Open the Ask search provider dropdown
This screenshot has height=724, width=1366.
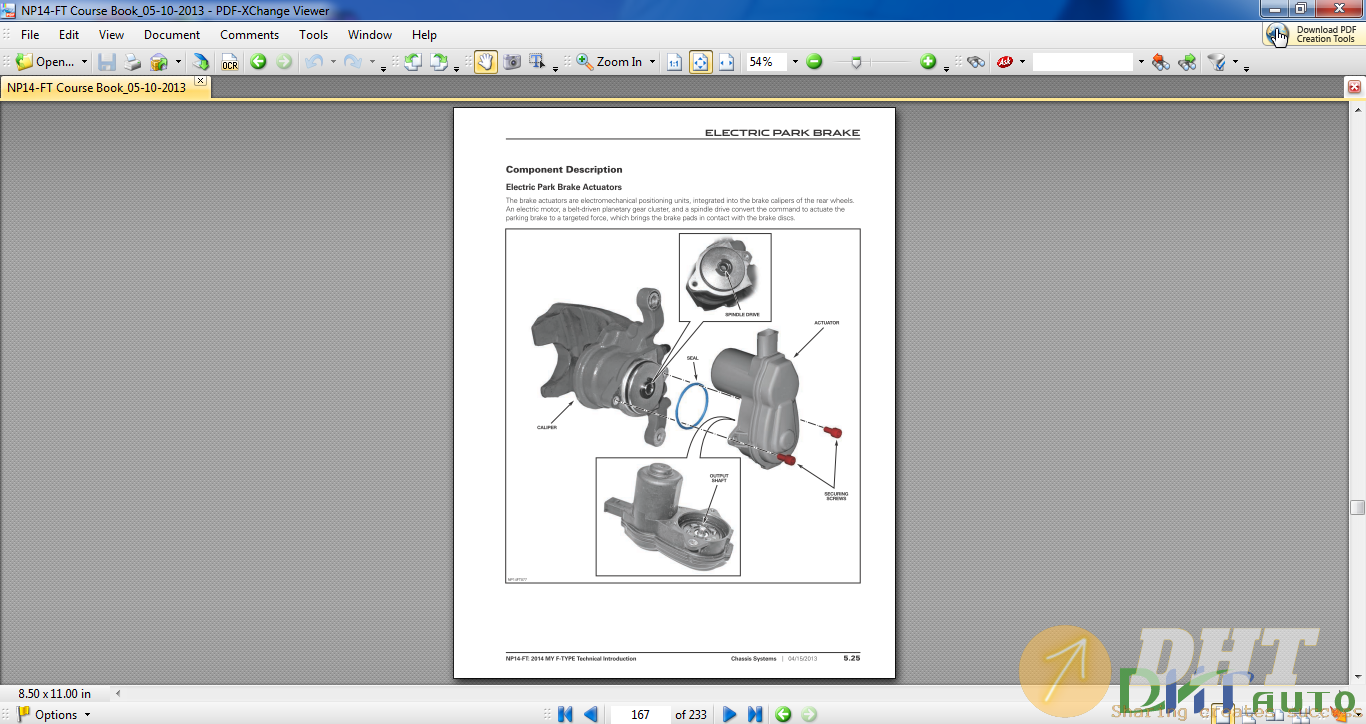pos(1022,62)
